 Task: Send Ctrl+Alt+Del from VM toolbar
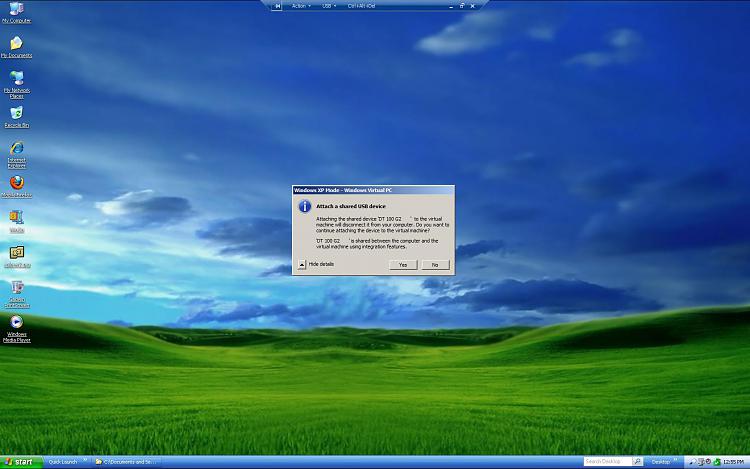(x=361, y=6)
